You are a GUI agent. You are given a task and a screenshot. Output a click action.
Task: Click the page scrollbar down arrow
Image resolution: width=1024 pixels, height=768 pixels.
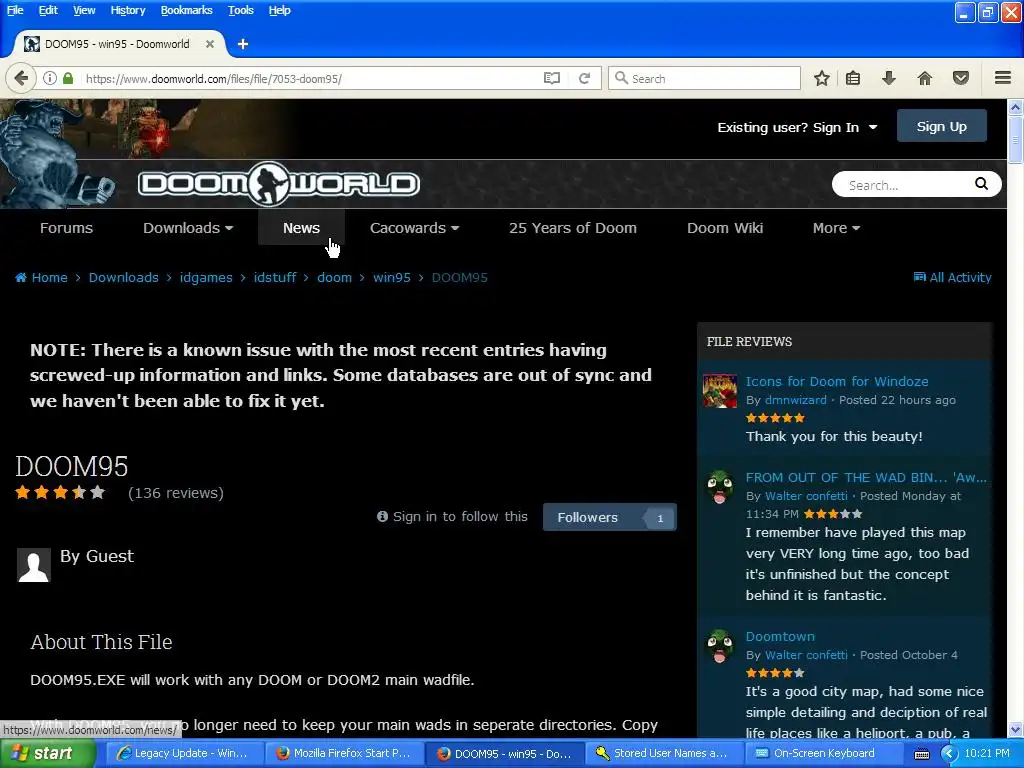[x=1016, y=729]
